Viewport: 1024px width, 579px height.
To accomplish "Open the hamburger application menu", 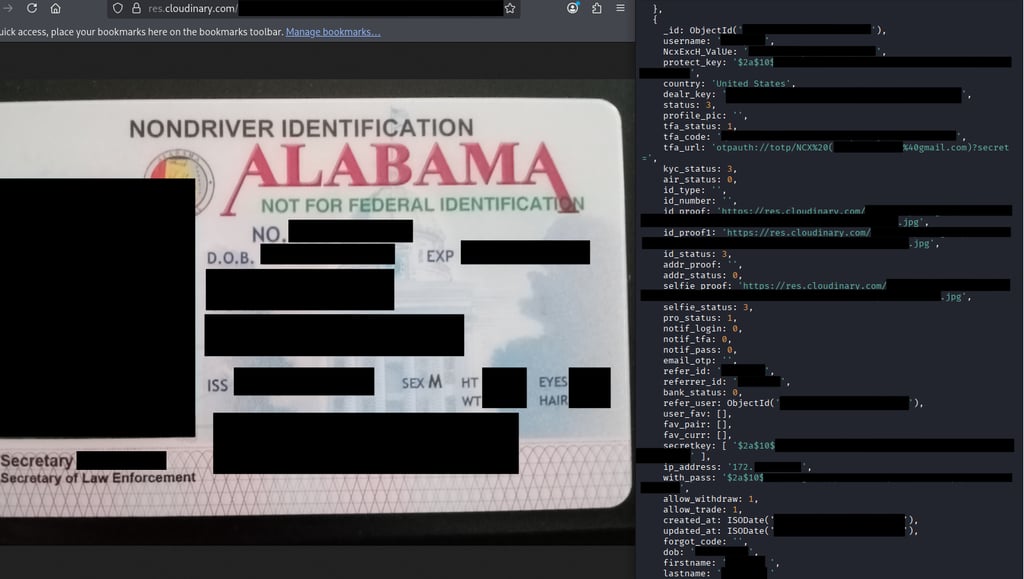I will [x=620, y=8].
